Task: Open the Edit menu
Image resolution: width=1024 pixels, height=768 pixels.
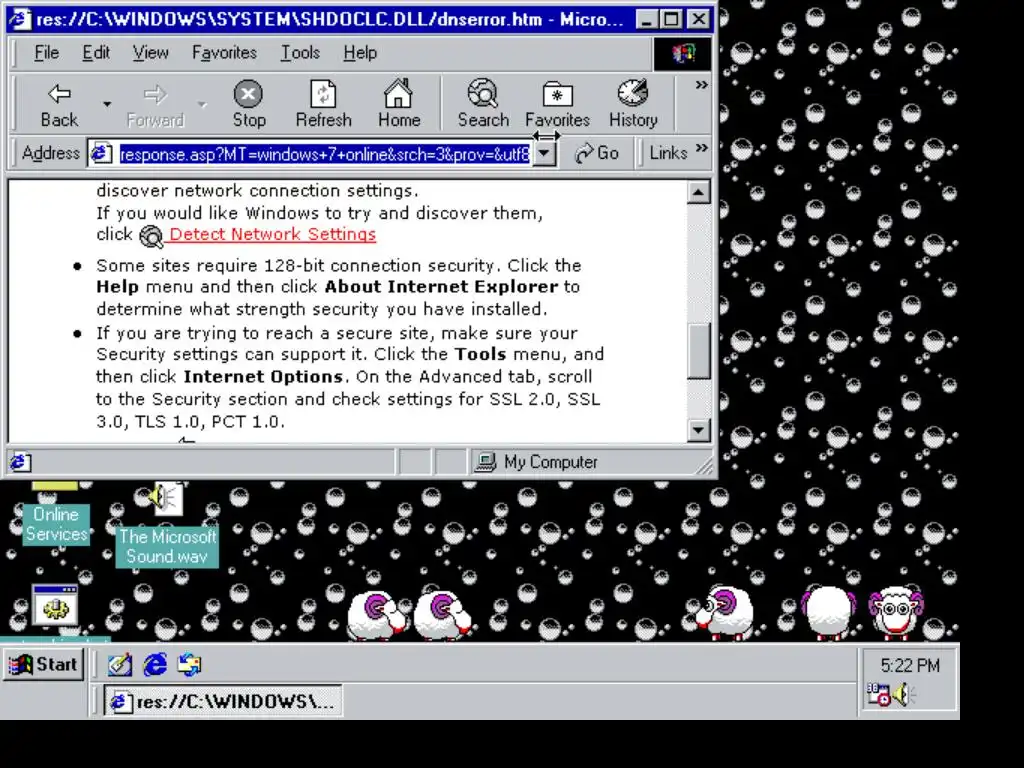Action: coord(95,53)
